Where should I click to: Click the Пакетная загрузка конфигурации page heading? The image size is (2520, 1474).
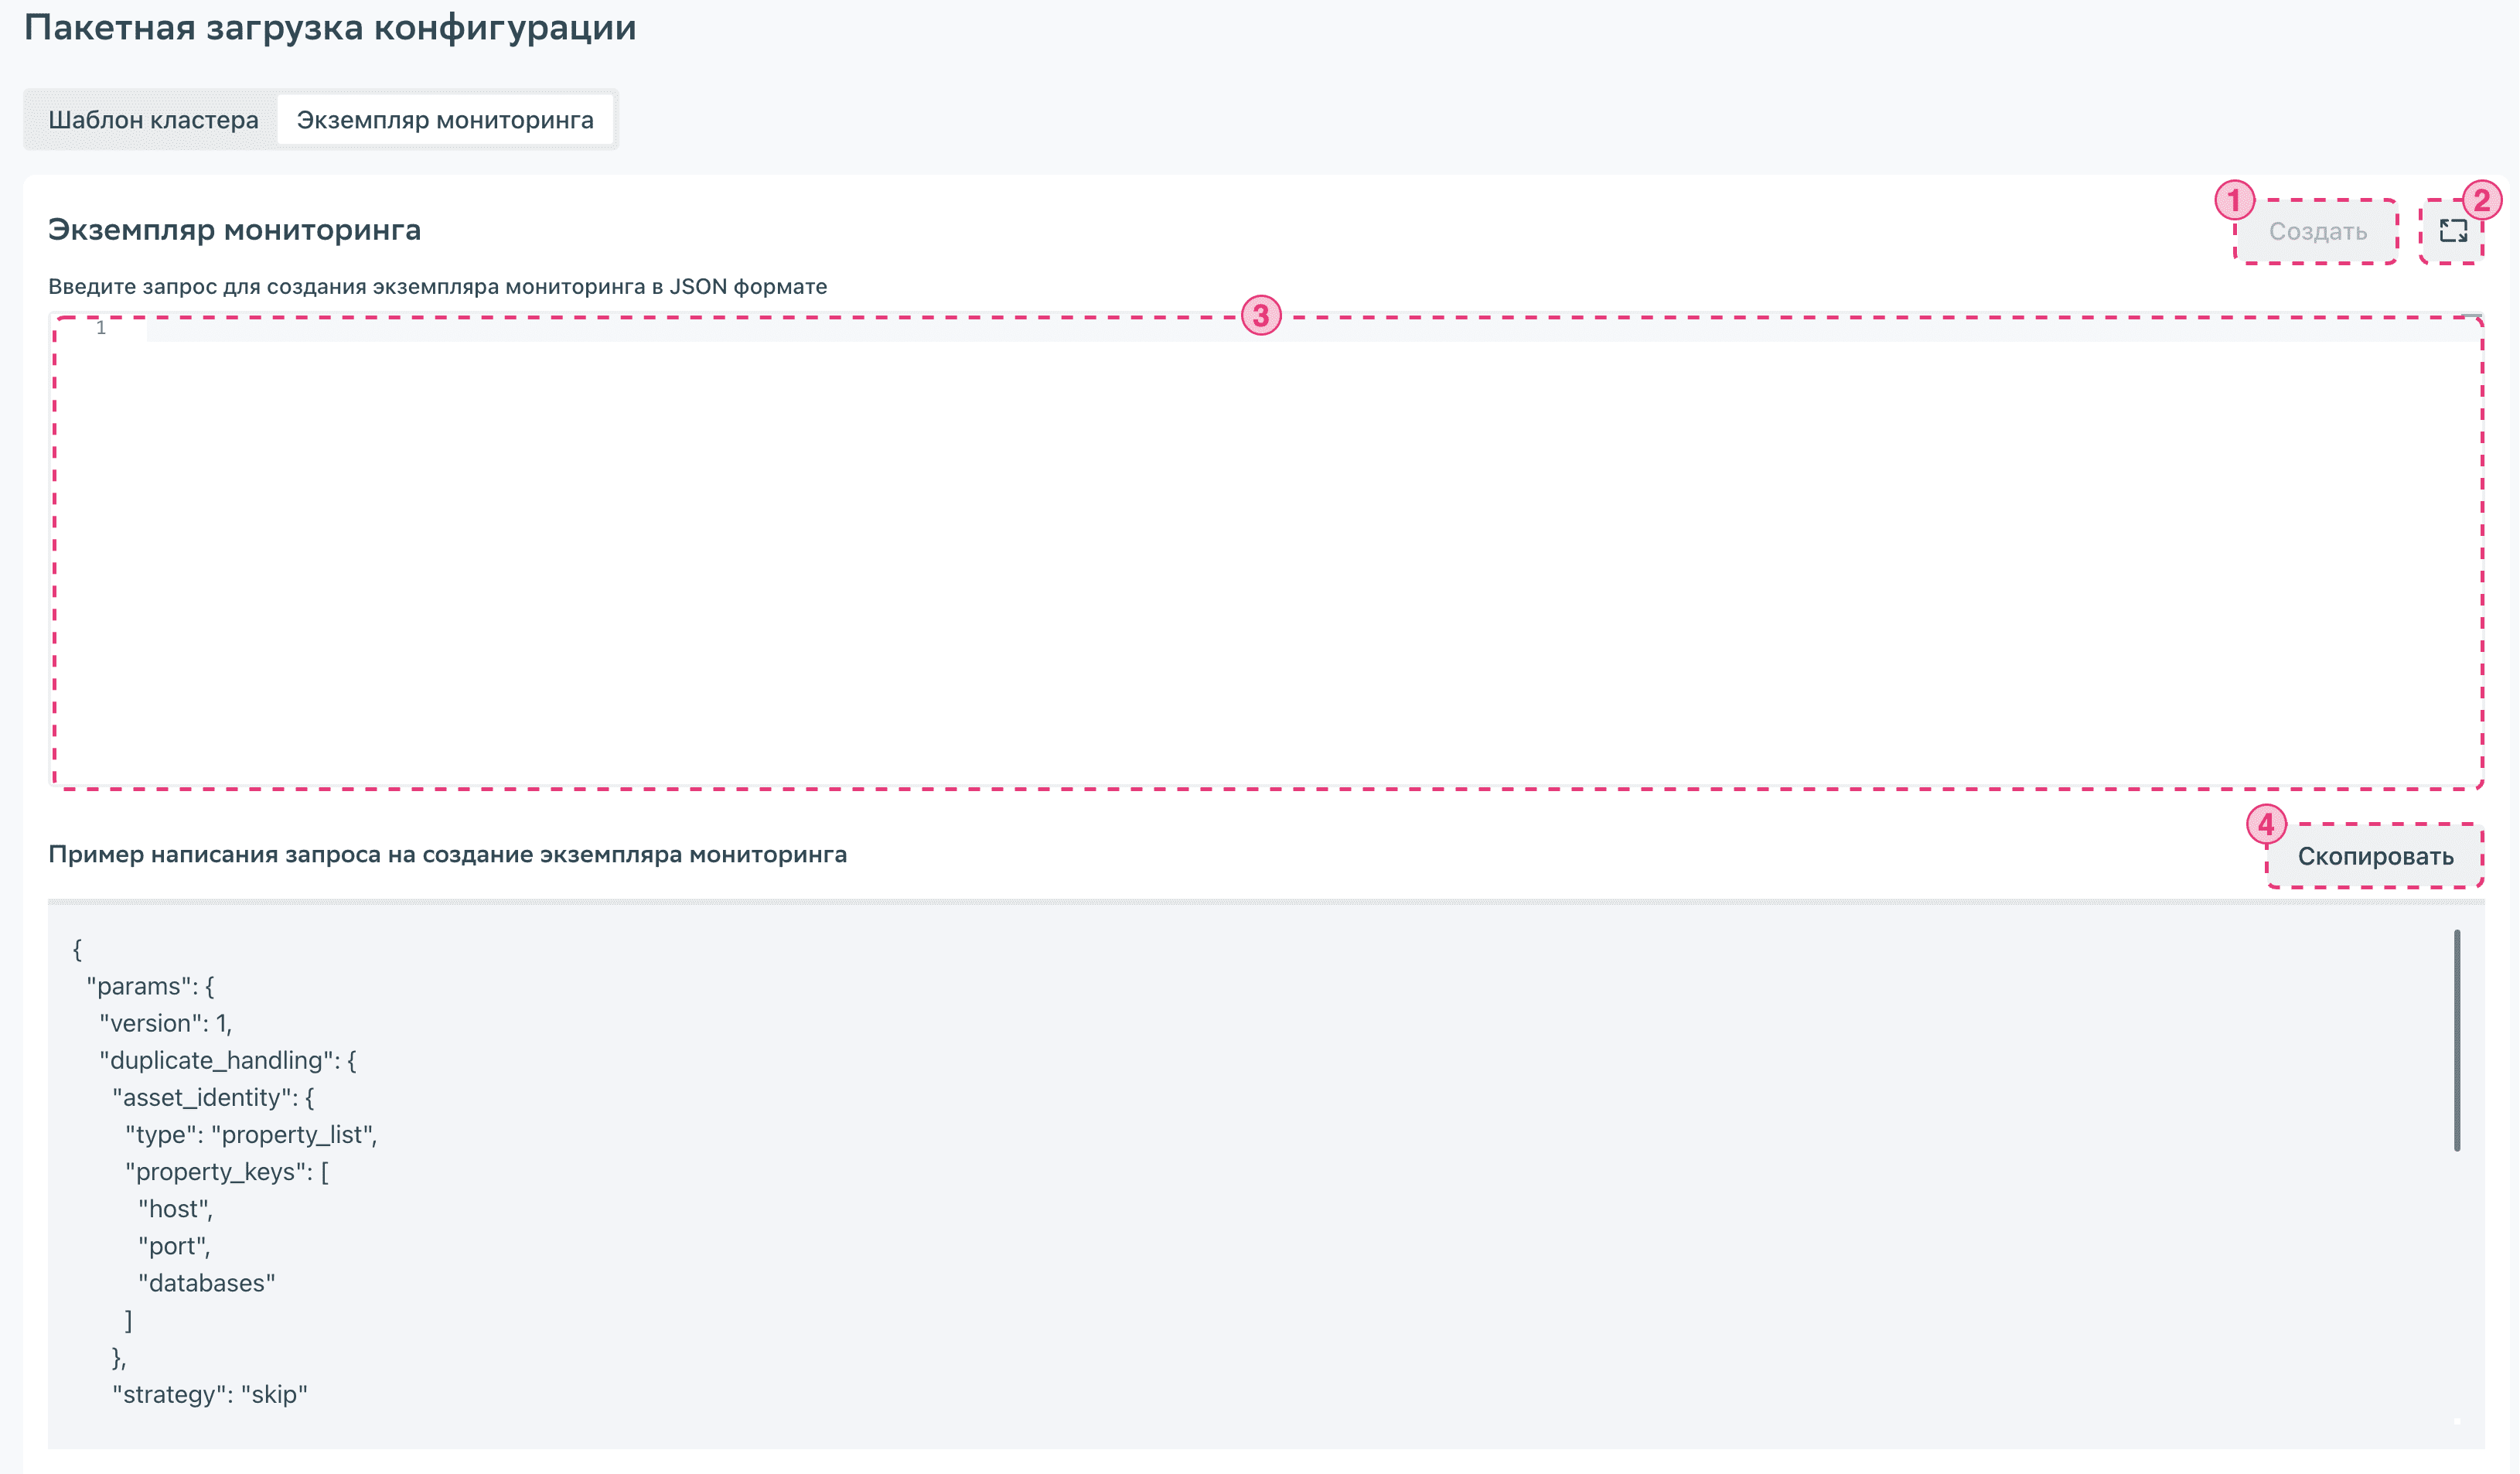pyautogui.click(x=330, y=27)
